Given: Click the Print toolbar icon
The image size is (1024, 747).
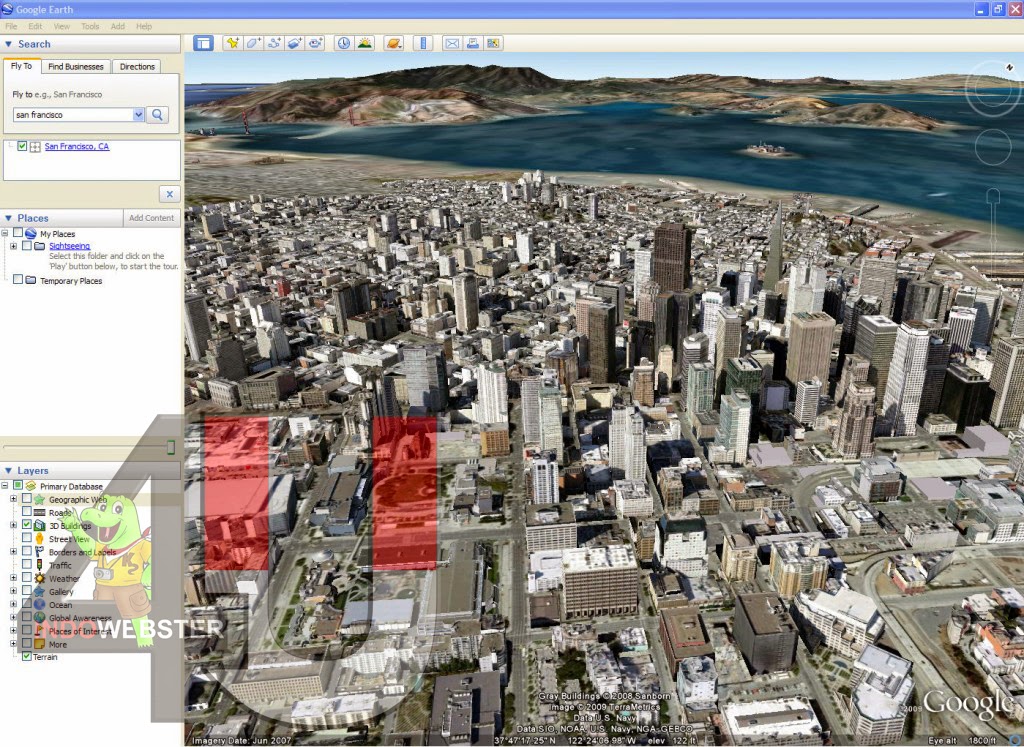Looking at the screenshot, I should [x=472, y=44].
